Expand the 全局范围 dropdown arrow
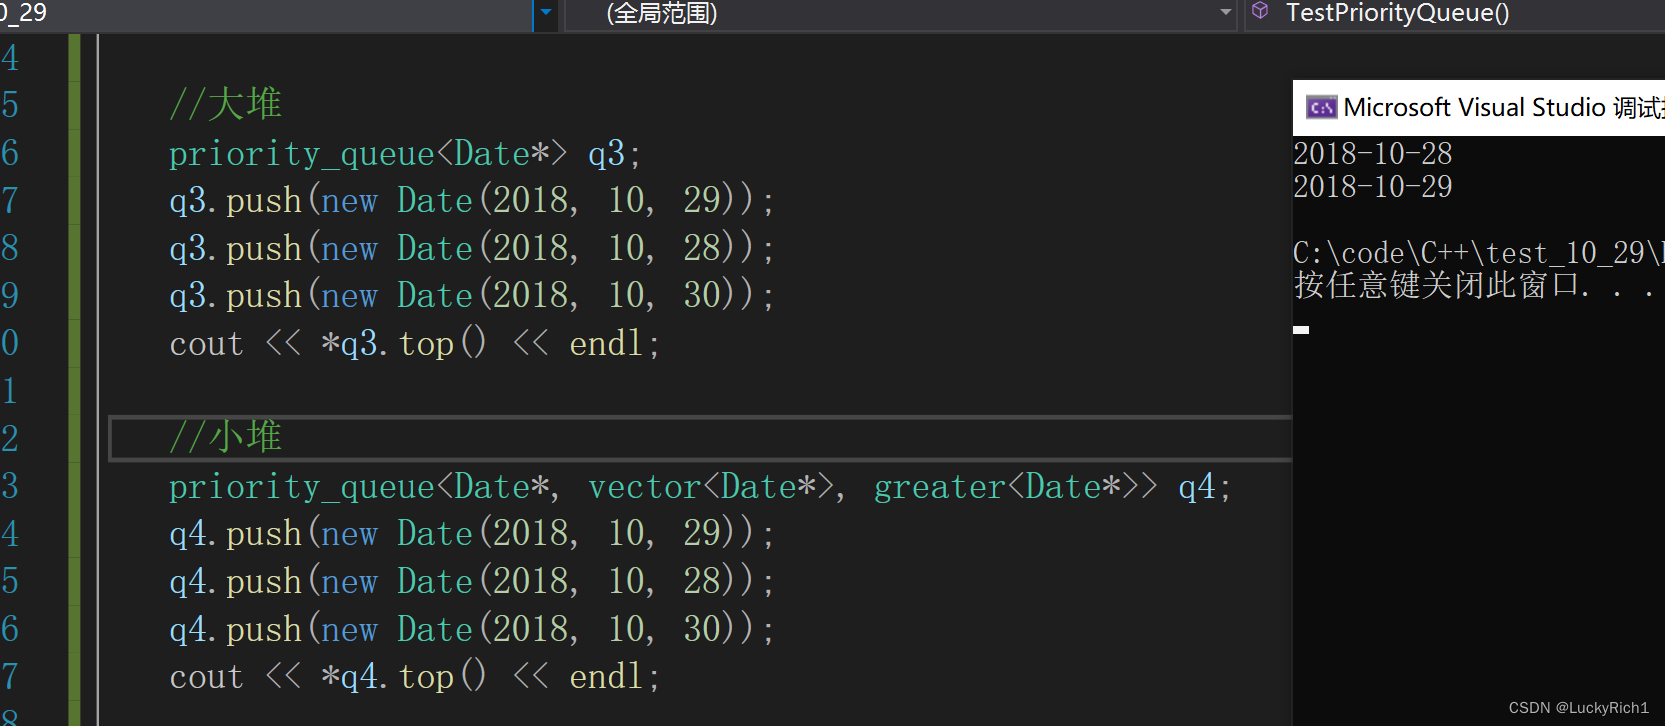The height and width of the screenshot is (726, 1665). coord(1226,14)
